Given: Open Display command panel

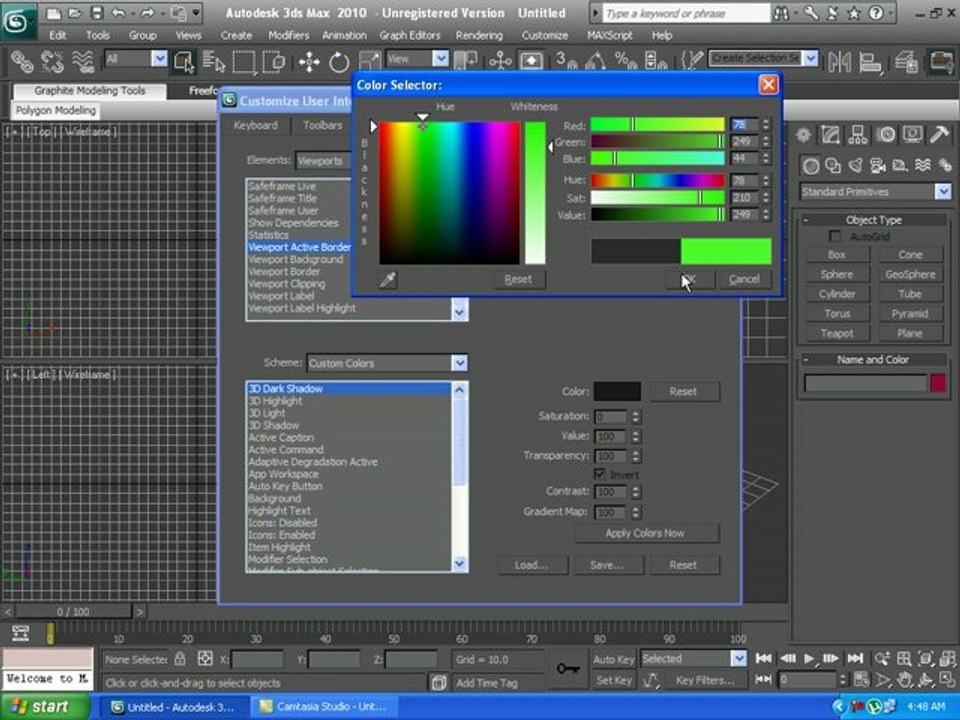Looking at the screenshot, I should point(912,134).
